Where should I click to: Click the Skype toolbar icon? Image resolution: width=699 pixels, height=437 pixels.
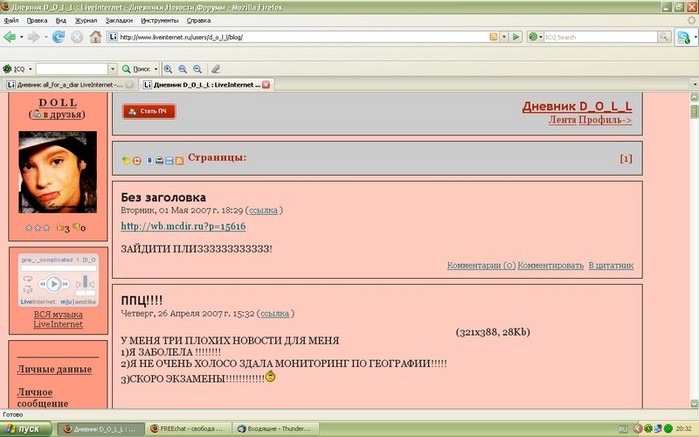click(683, 37)
